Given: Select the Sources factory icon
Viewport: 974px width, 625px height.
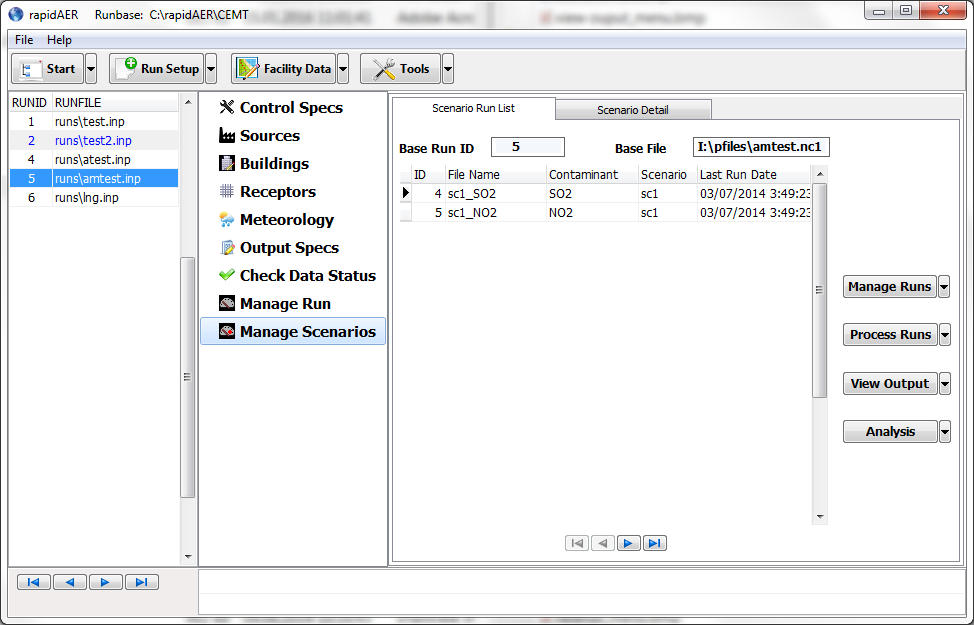Looking at the screenshot, I should (x=226, y=136).
